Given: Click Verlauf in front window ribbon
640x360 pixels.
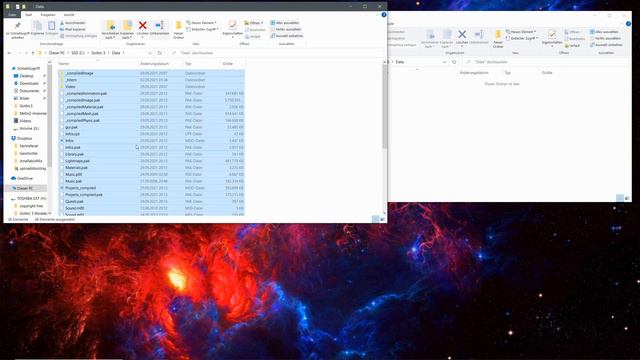Looking at the screenshot, I should pos(252,36).
